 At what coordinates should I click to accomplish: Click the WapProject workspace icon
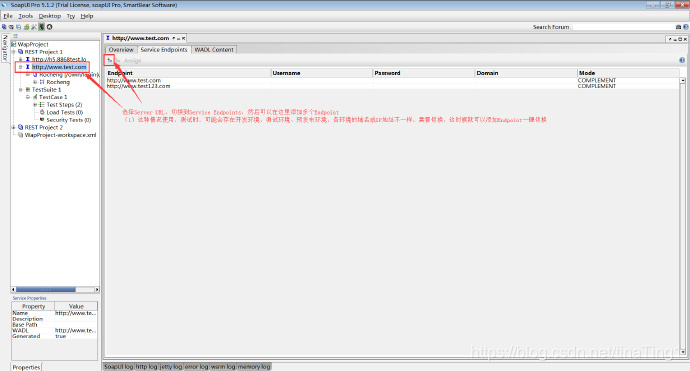pos(13,44)
